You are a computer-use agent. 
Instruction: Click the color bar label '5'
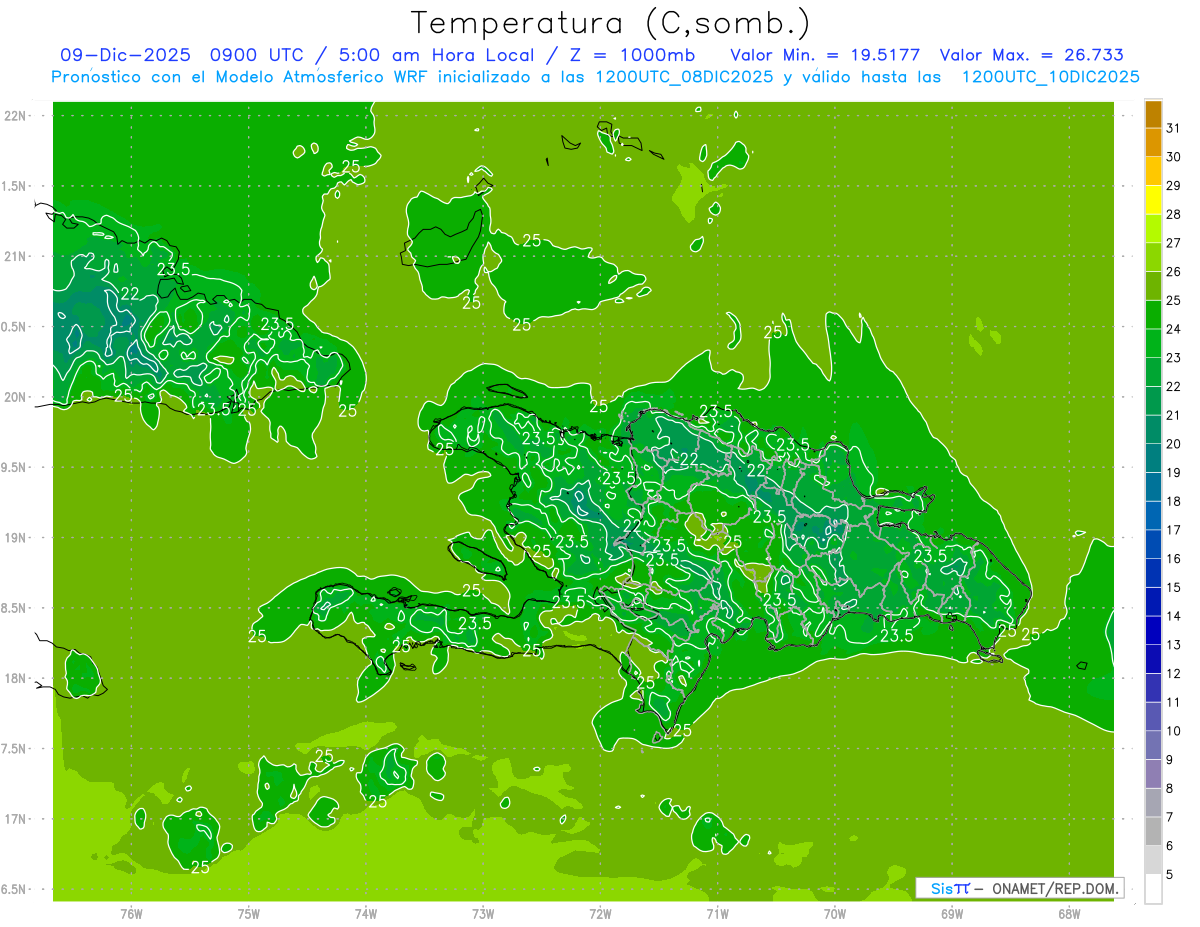coord(1170,875)
